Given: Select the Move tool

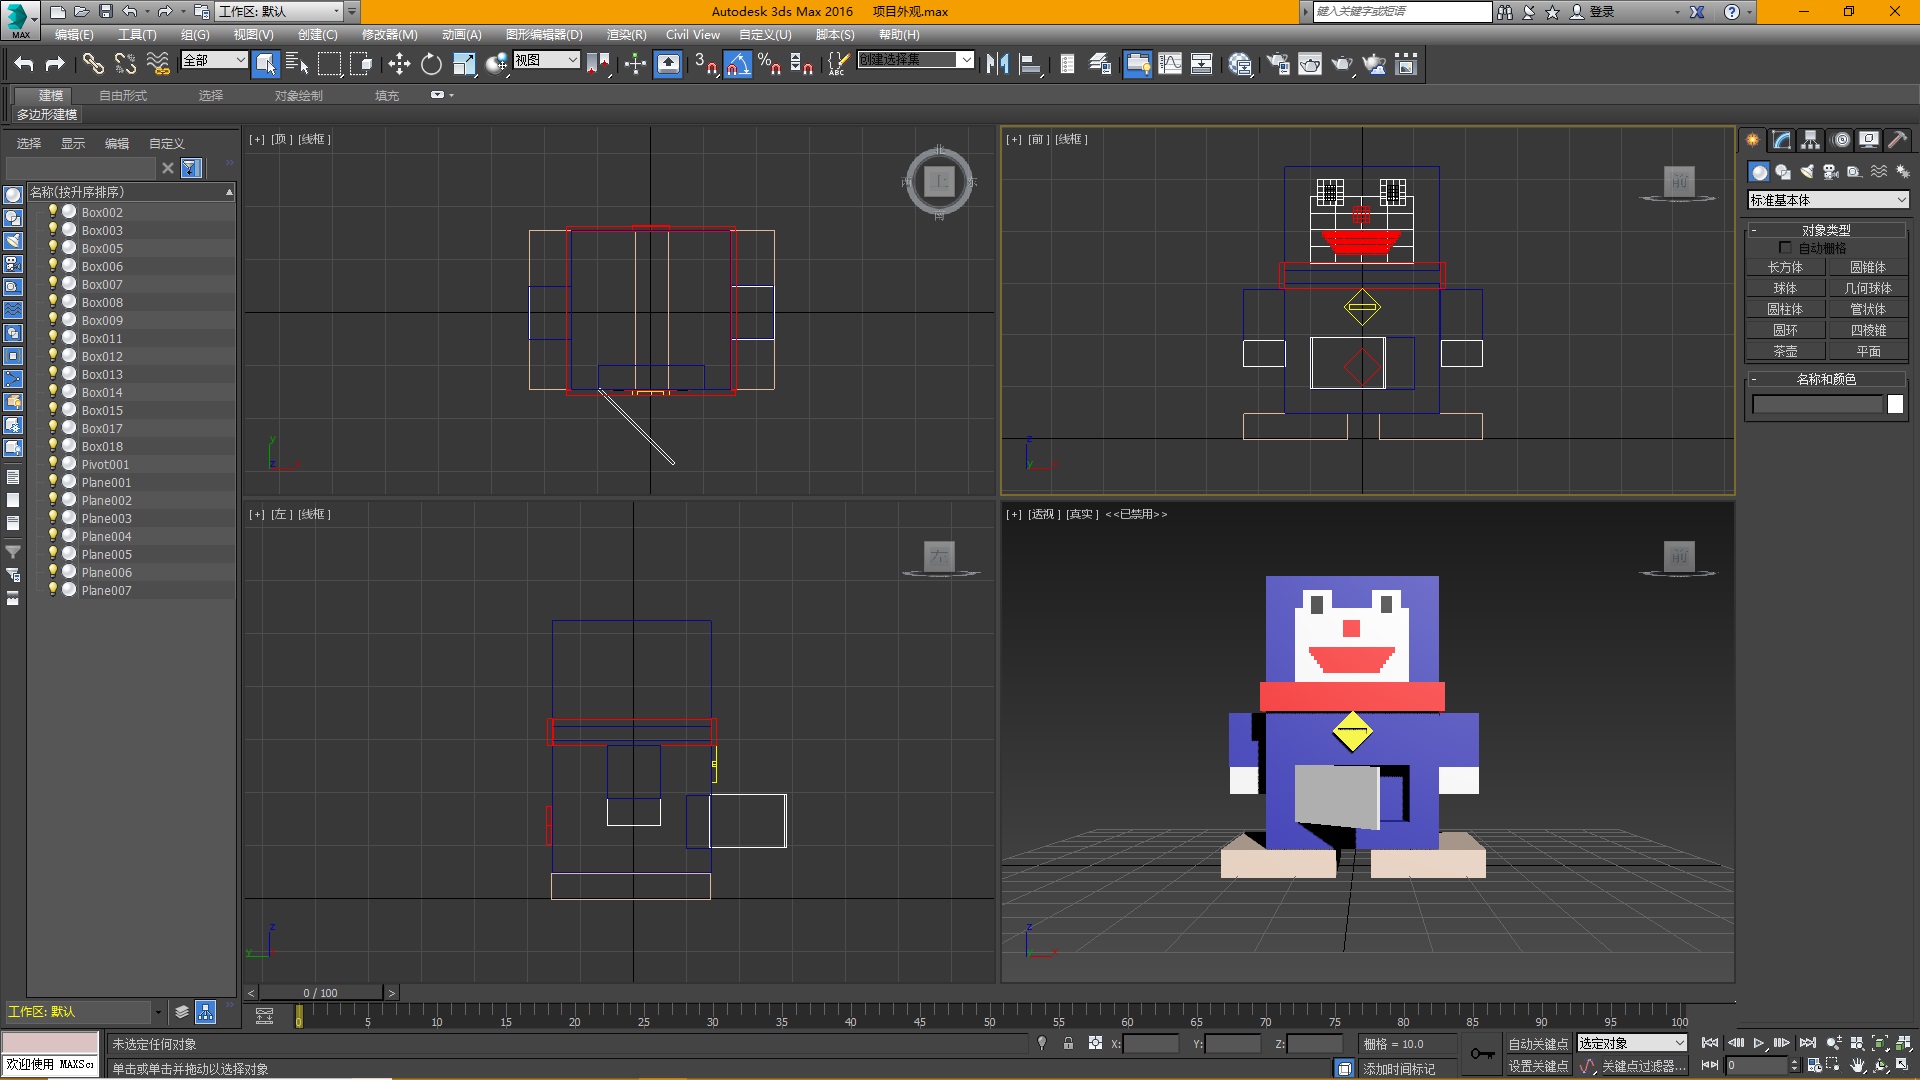Looking at the screenshot, I should point(399,64).
